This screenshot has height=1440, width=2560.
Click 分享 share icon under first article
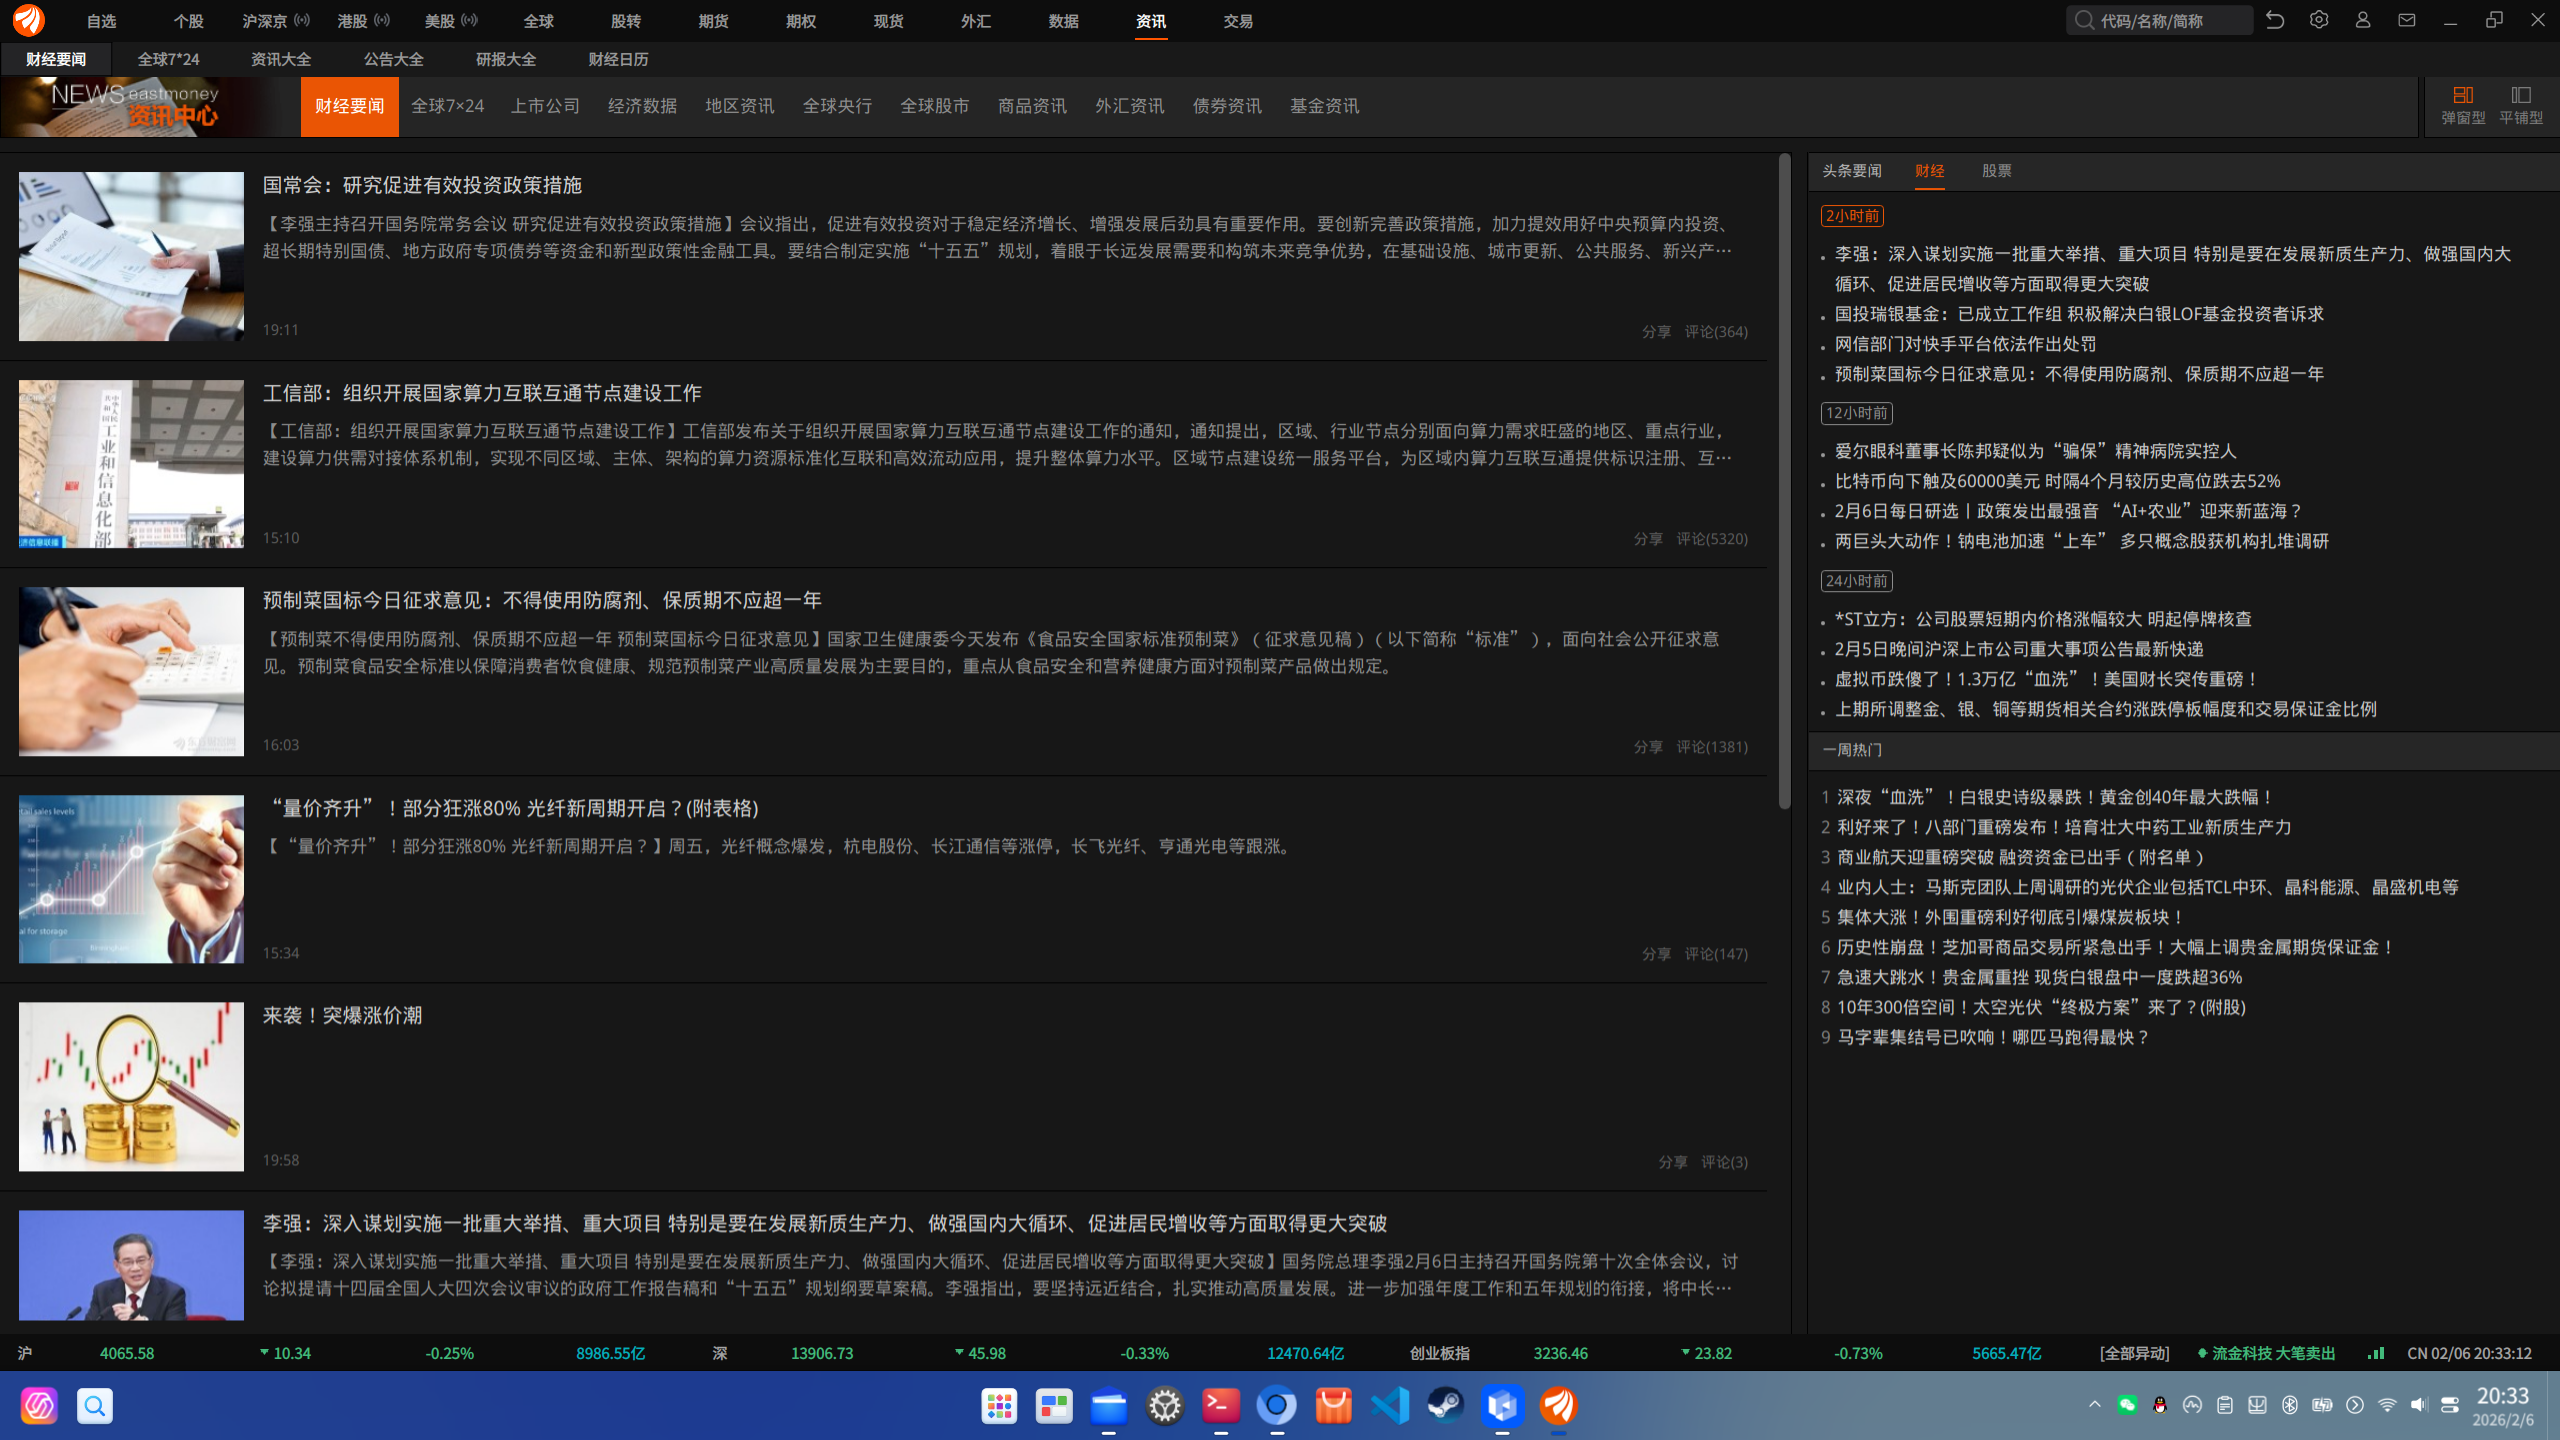tap(1655, 331)
